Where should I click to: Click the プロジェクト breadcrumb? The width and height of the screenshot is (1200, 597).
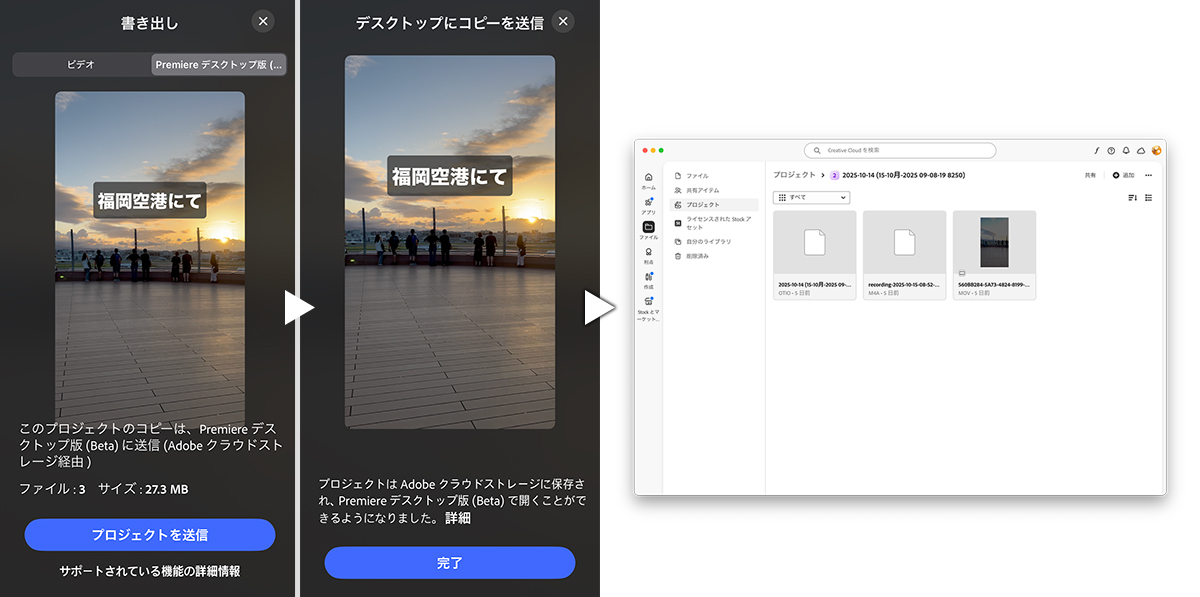point(794,175)
